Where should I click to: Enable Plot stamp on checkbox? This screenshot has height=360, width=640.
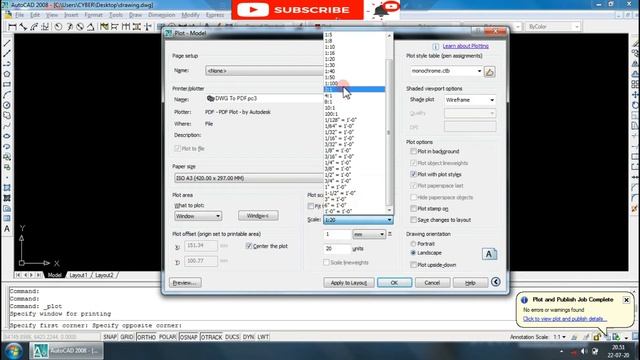[413, 209]
